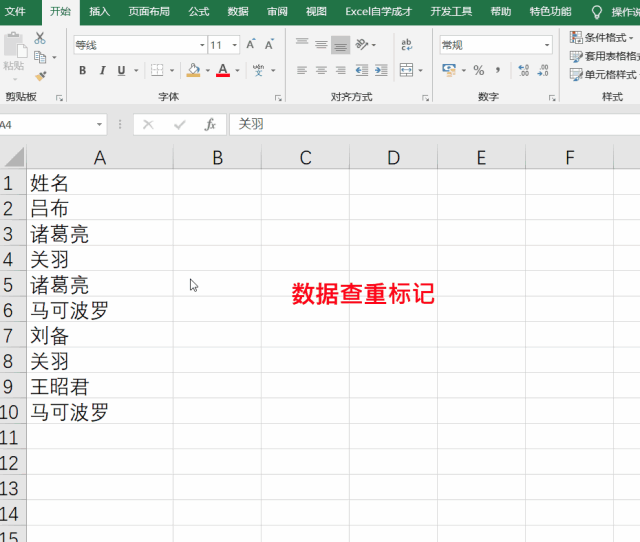Select the Format Painter brush

[40, 76]
